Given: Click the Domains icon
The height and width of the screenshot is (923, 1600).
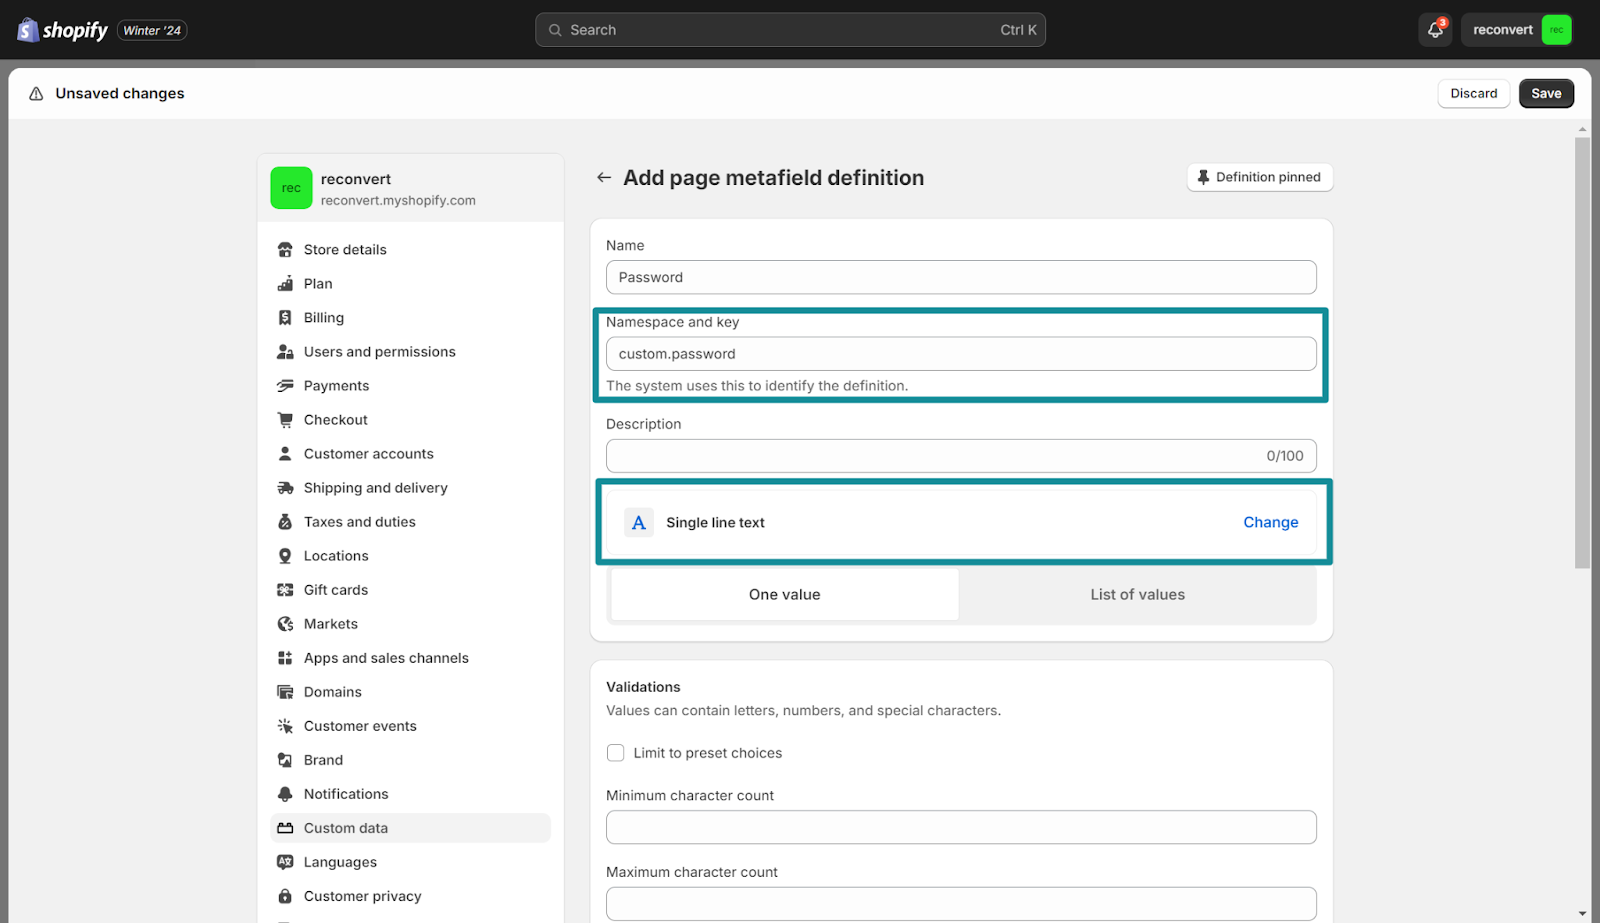Looking at the screenshot, I should click(x=285, y=692).
